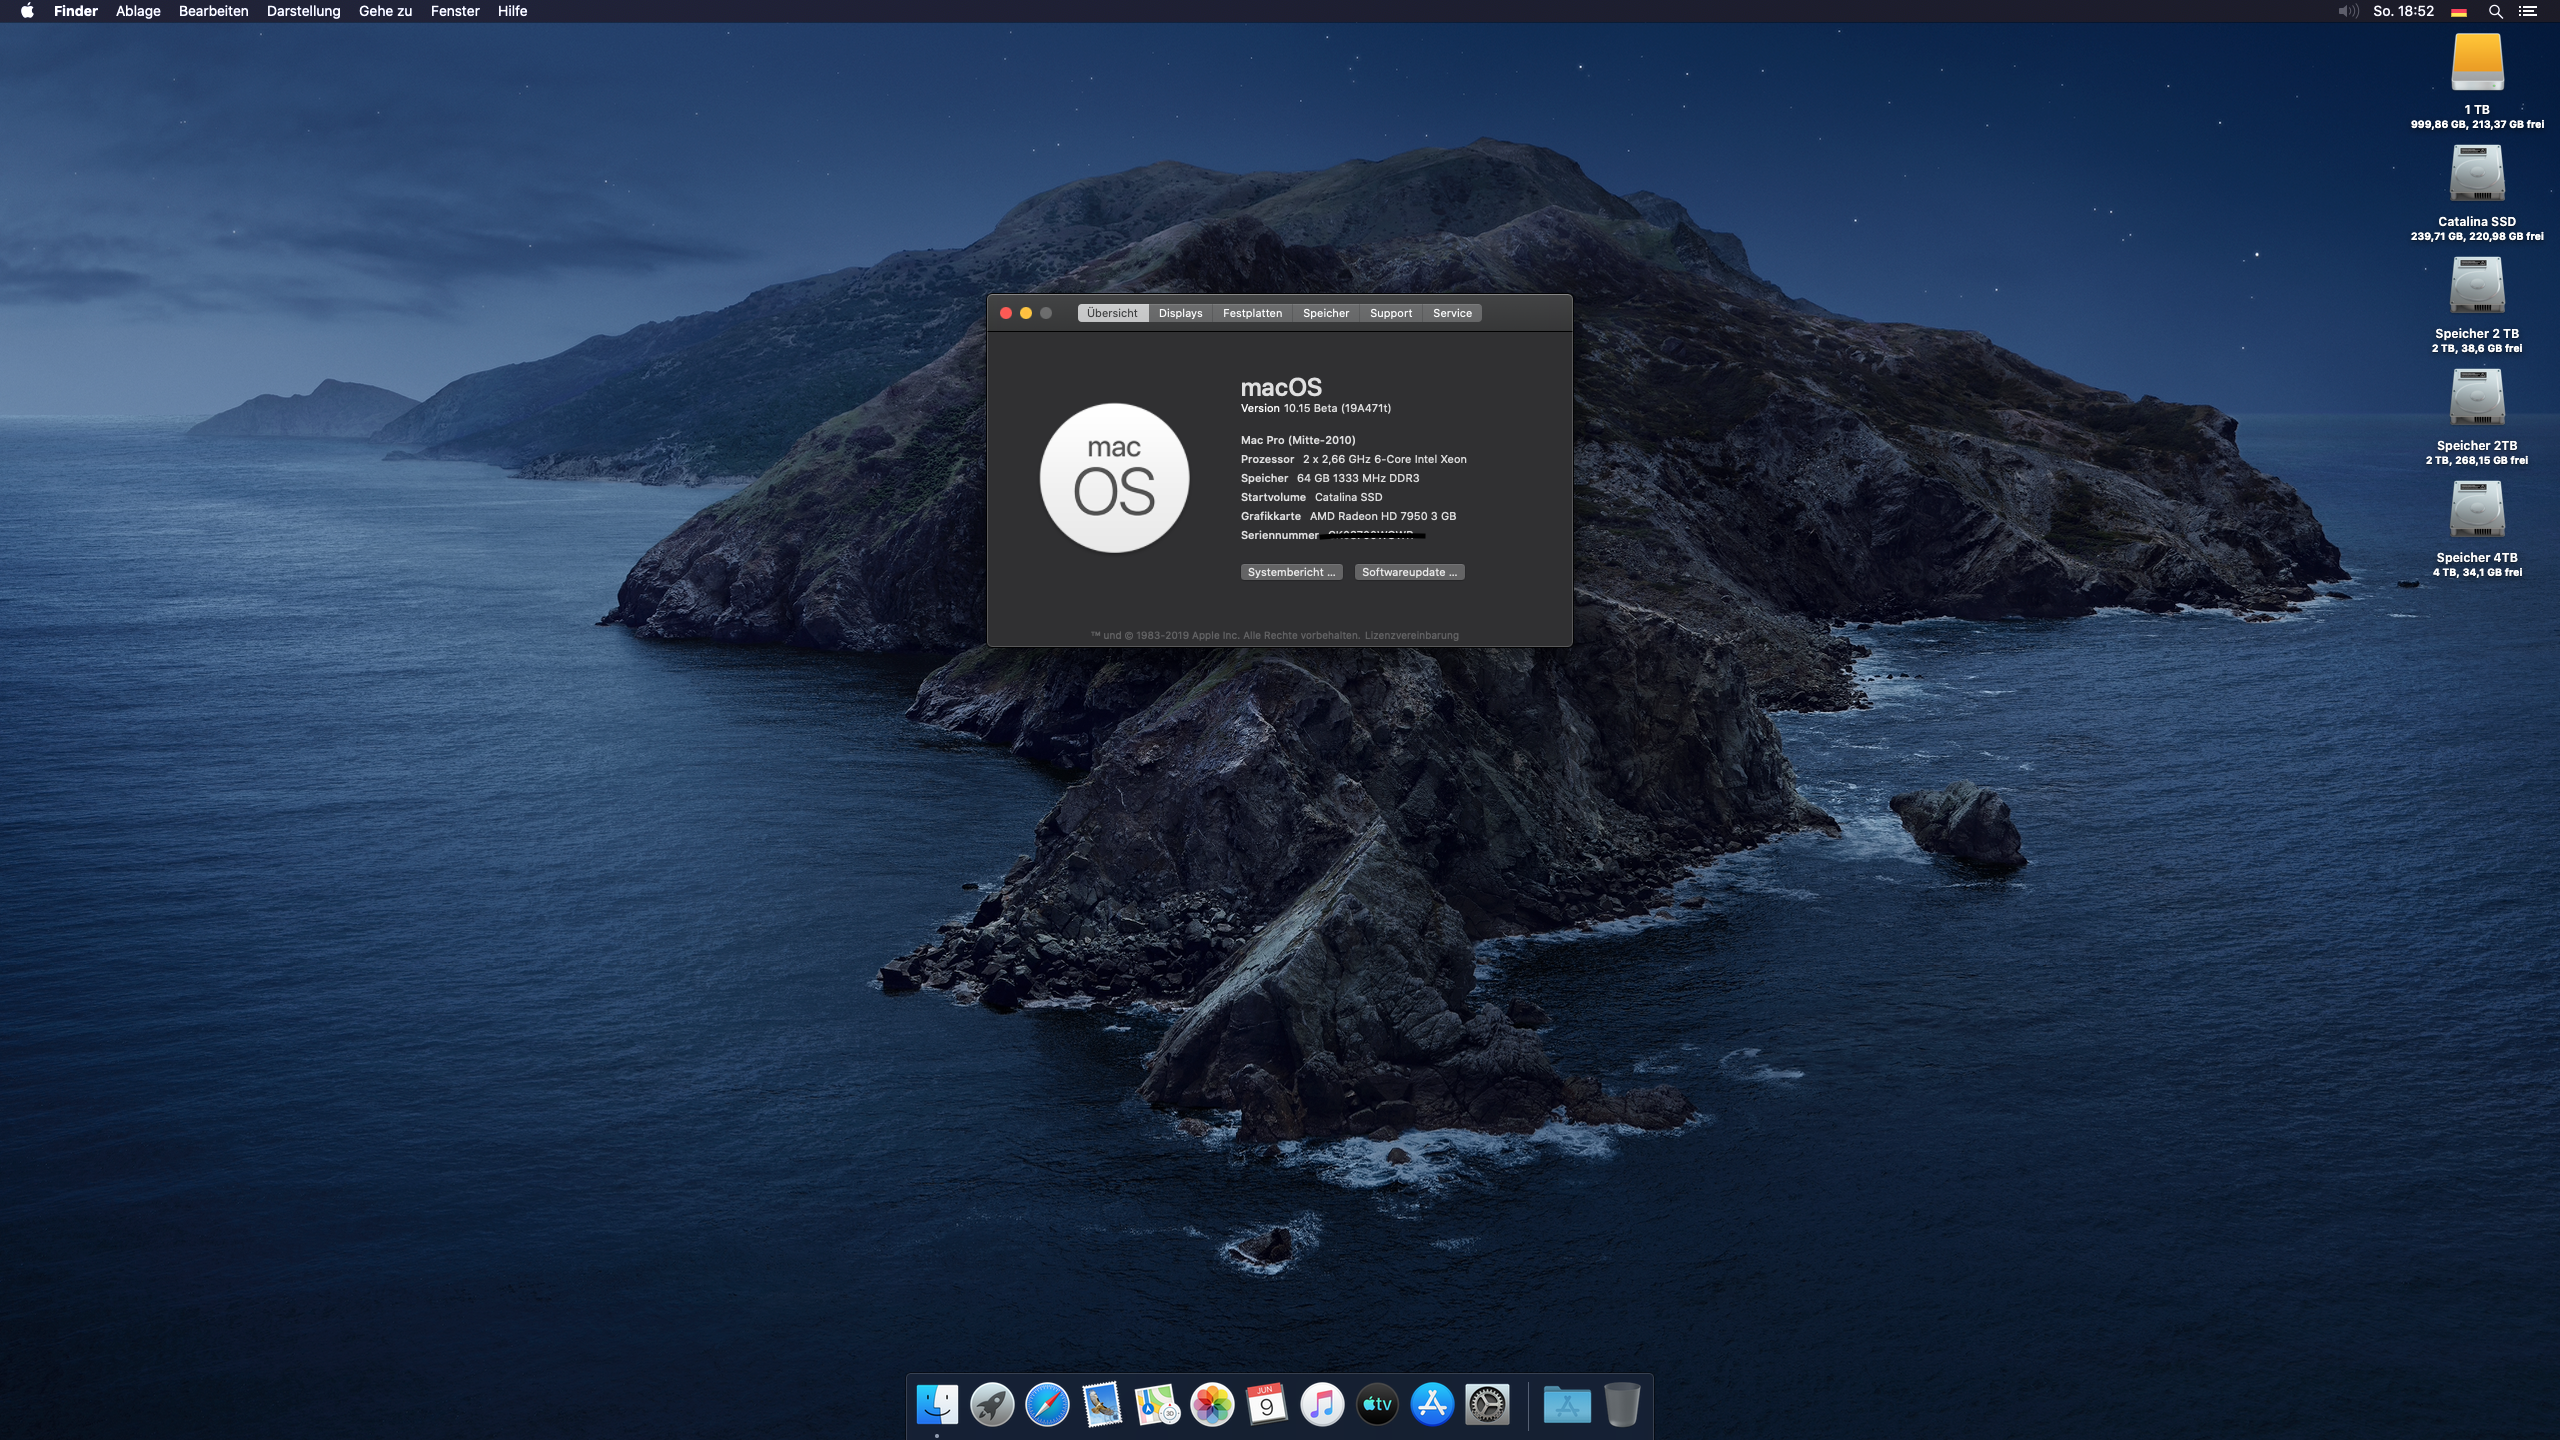This screenshot has height=1440, width=2560.
Task: Open the Speicher tab
Action: click(x=1325, y=313)
